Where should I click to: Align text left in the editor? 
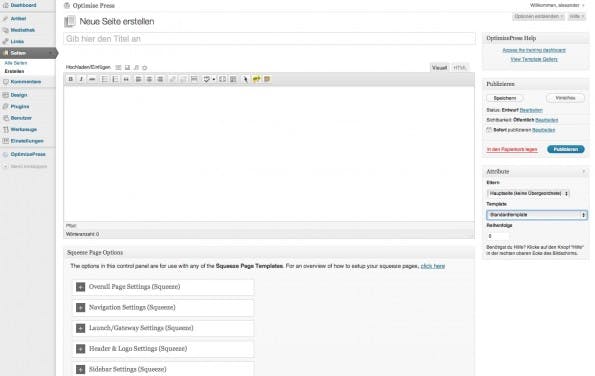click(139, 79)
